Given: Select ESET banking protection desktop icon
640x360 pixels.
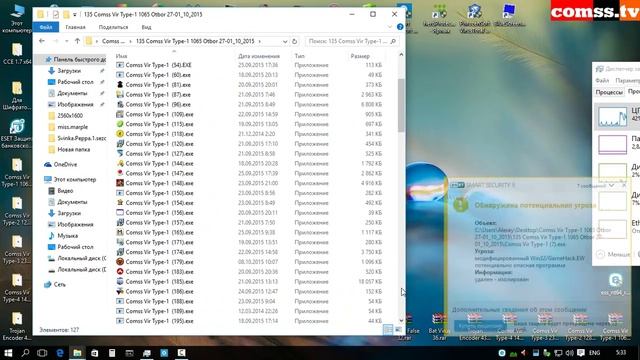Looking at the screenshot, I should pos(16,134).
